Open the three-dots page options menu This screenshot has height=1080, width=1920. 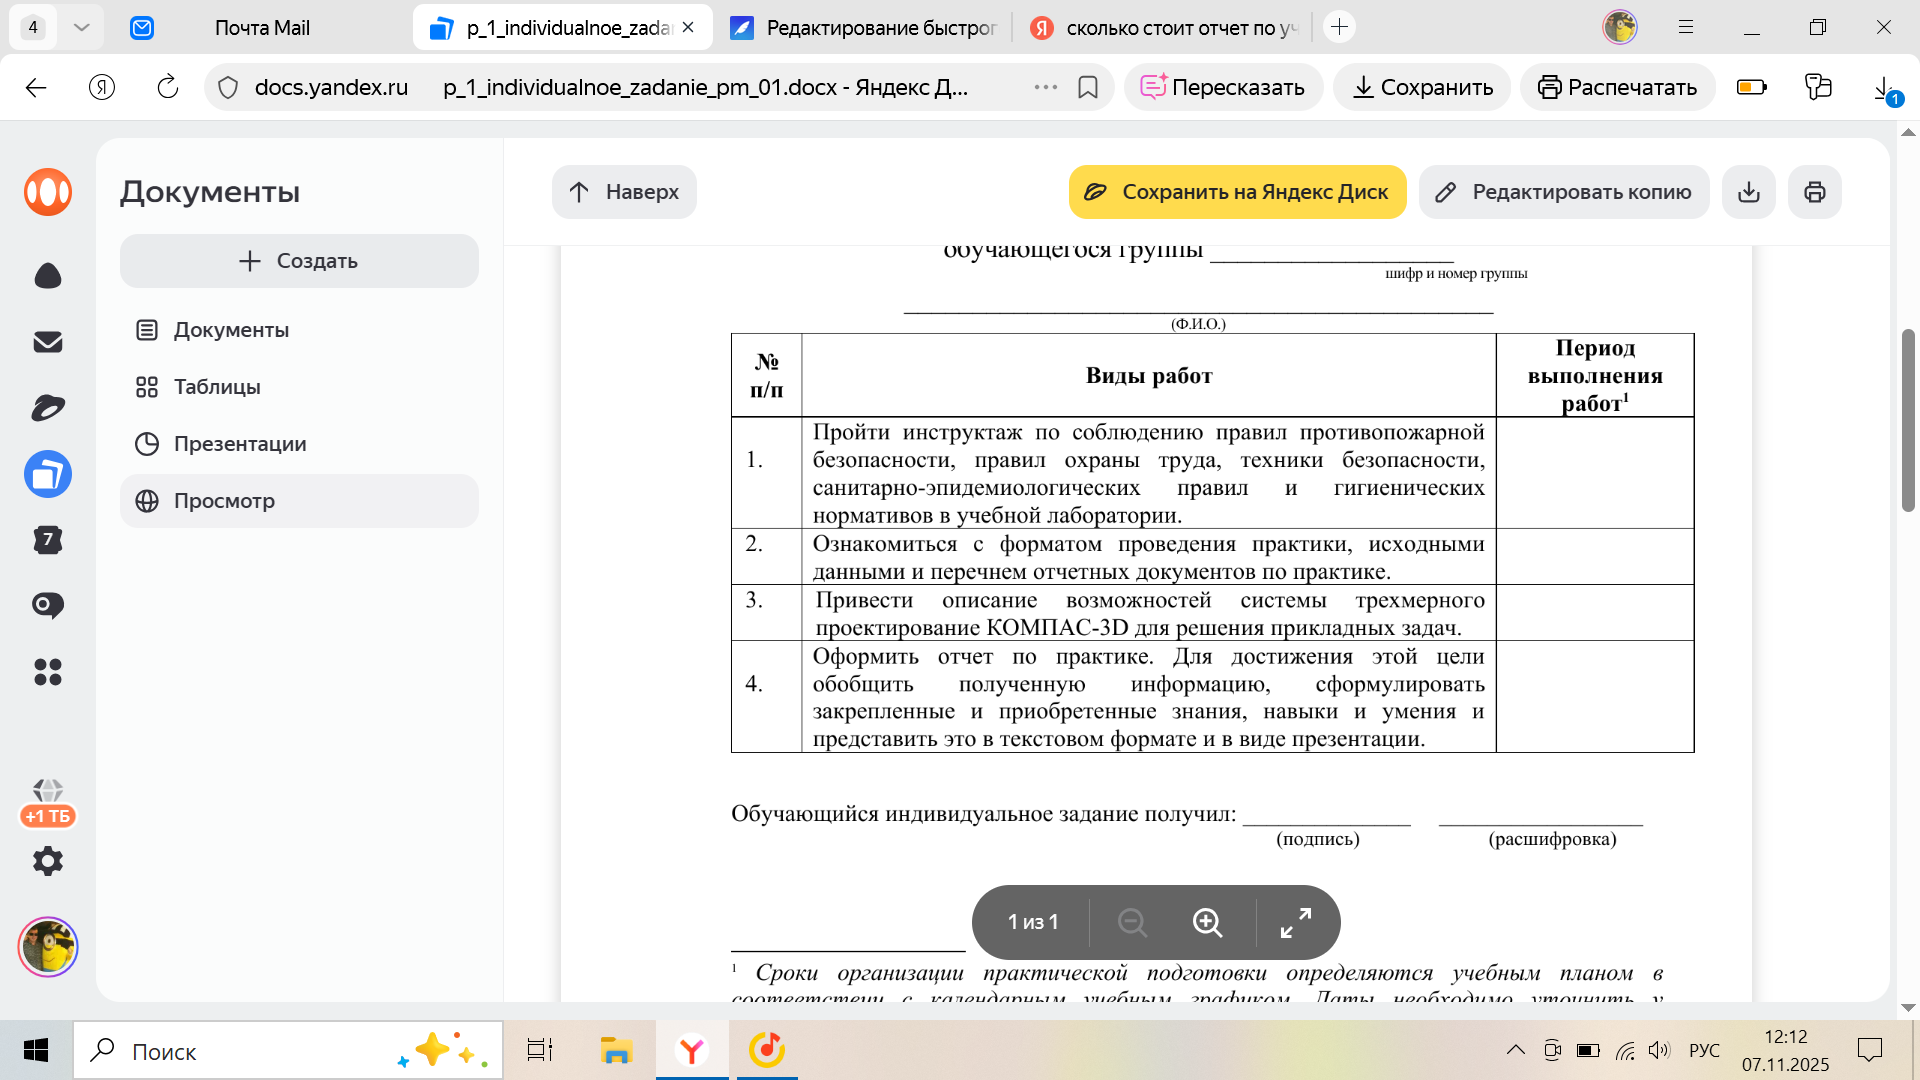pyautogui.click(x=1045, y=88)
